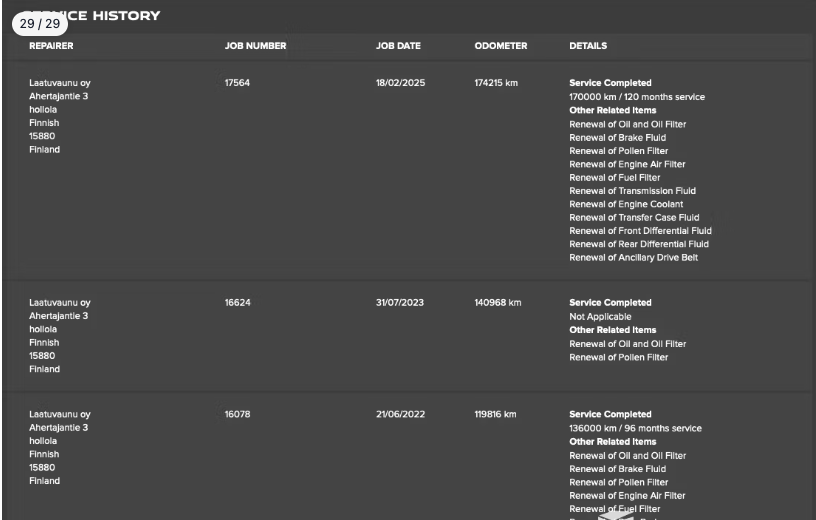816x520 pixels.
Task: Click the 136000 km / 96 months service text
Action: (635, 429)
